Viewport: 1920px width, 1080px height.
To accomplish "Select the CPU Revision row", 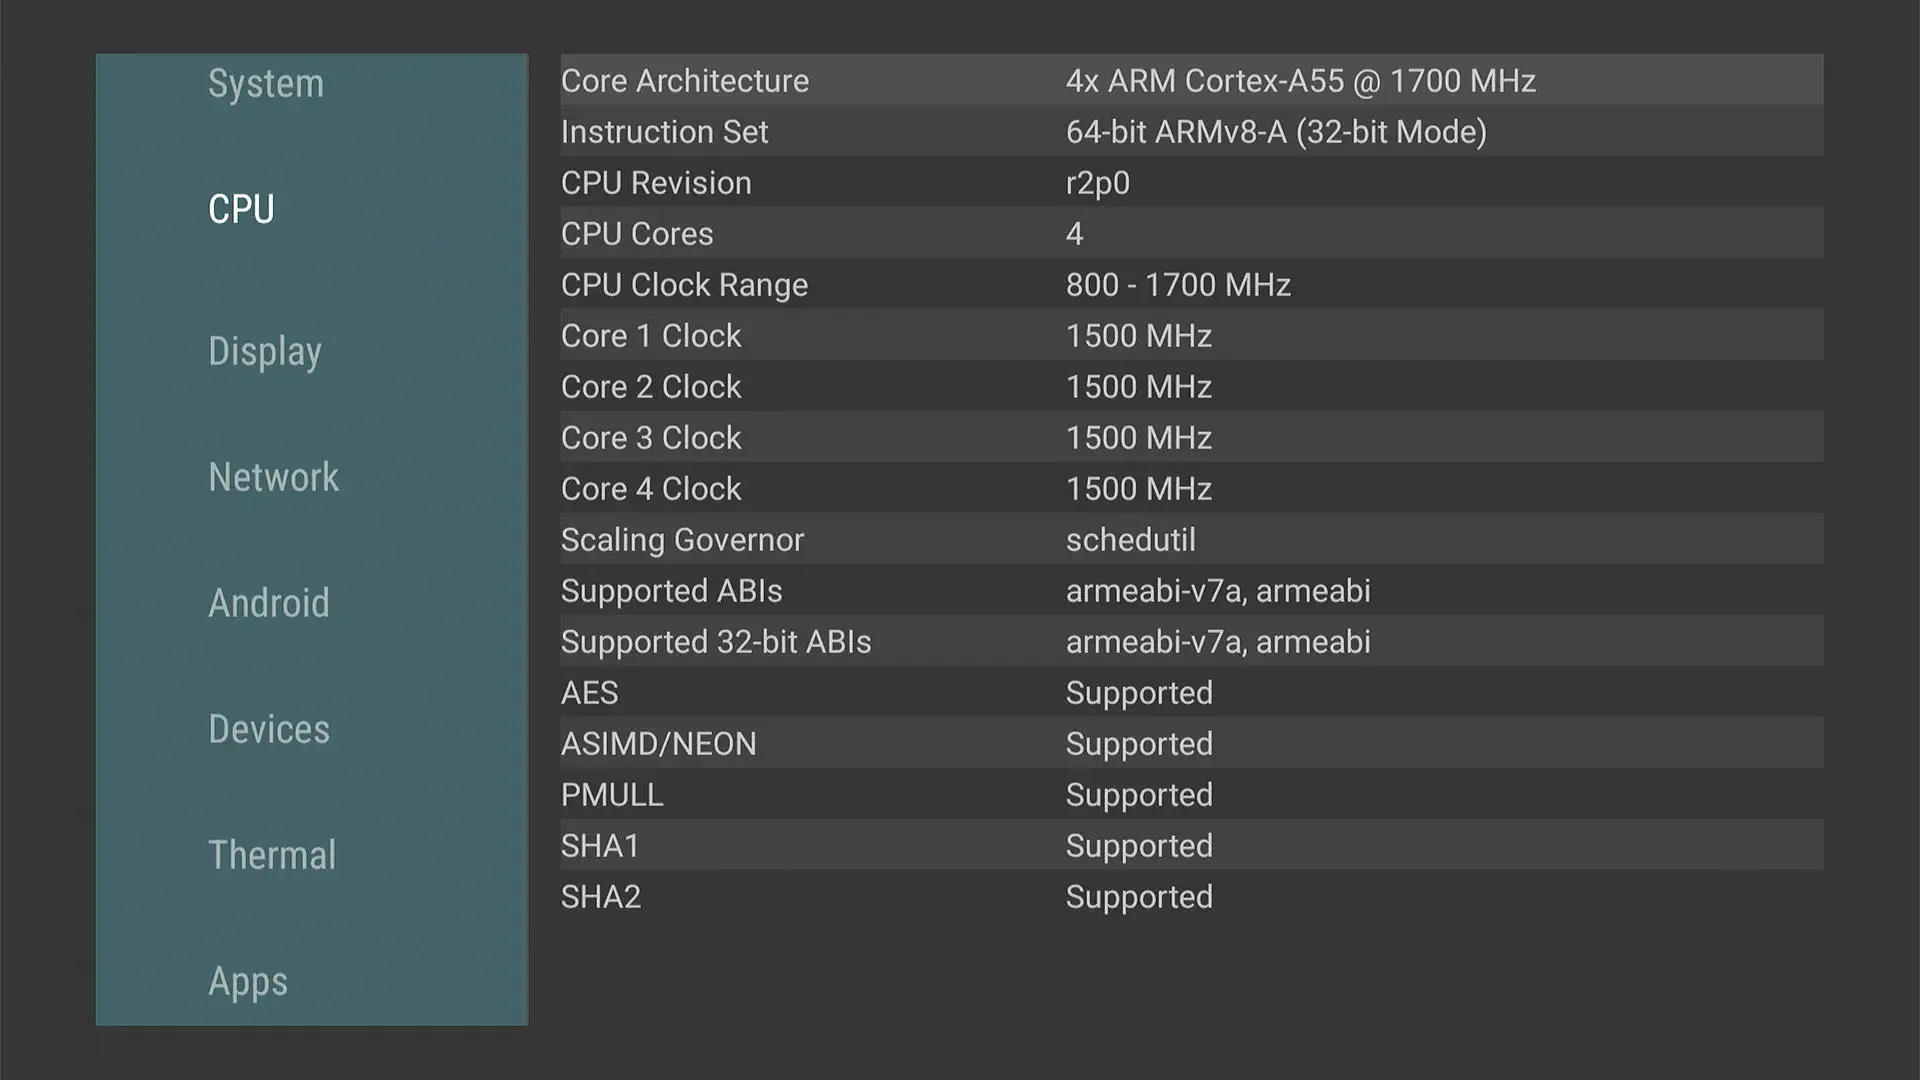I will pyautogui.click(x=1190, y=182).
